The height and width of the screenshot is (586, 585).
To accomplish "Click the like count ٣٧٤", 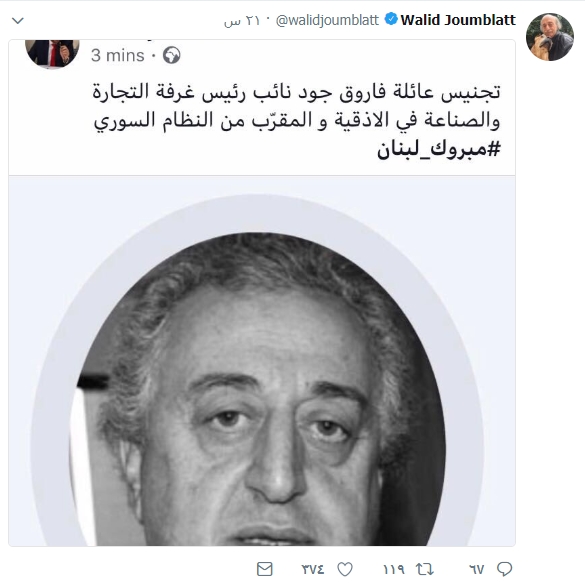I will pos(312,570).
